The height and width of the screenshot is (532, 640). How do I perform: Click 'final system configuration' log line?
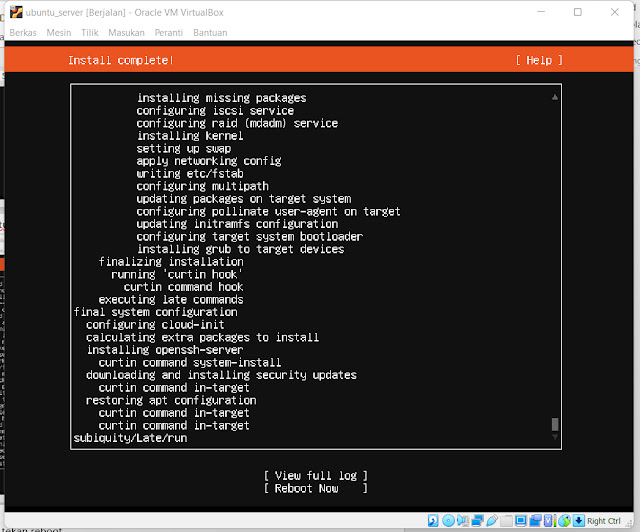click(156, 312)
